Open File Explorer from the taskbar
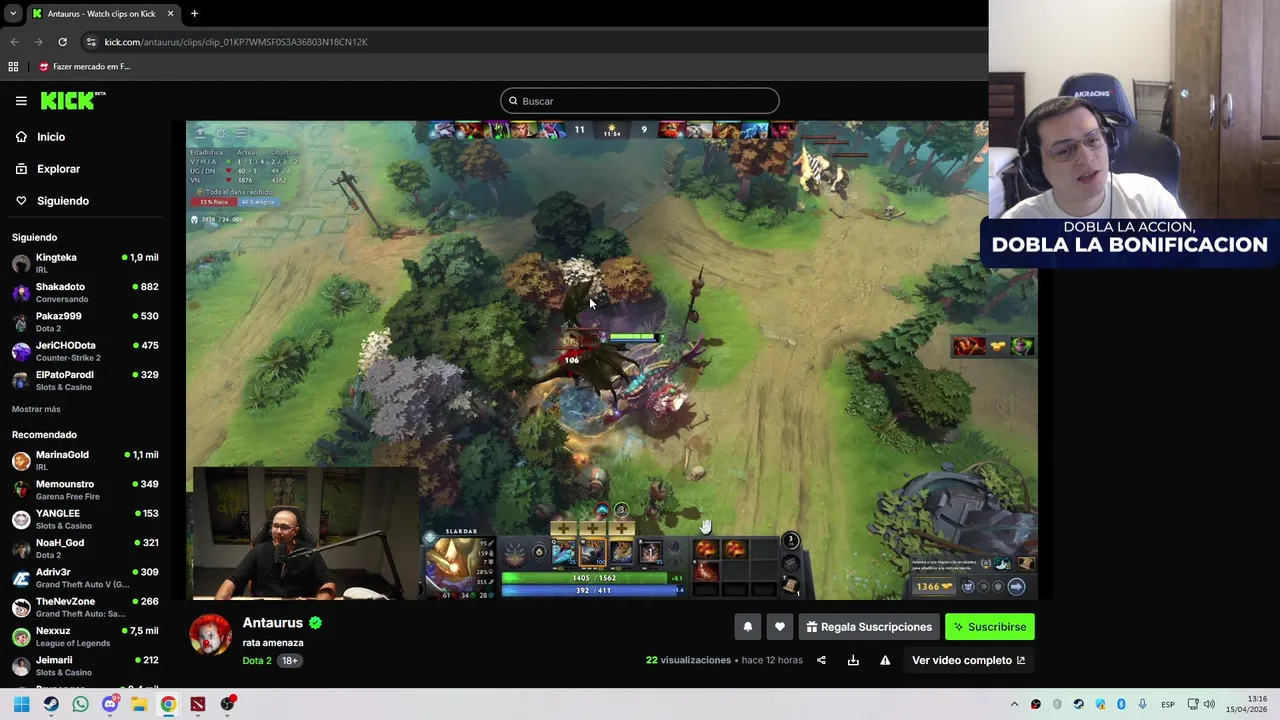1280x720 pixels. pyautogui.click(x=139, y=704)
